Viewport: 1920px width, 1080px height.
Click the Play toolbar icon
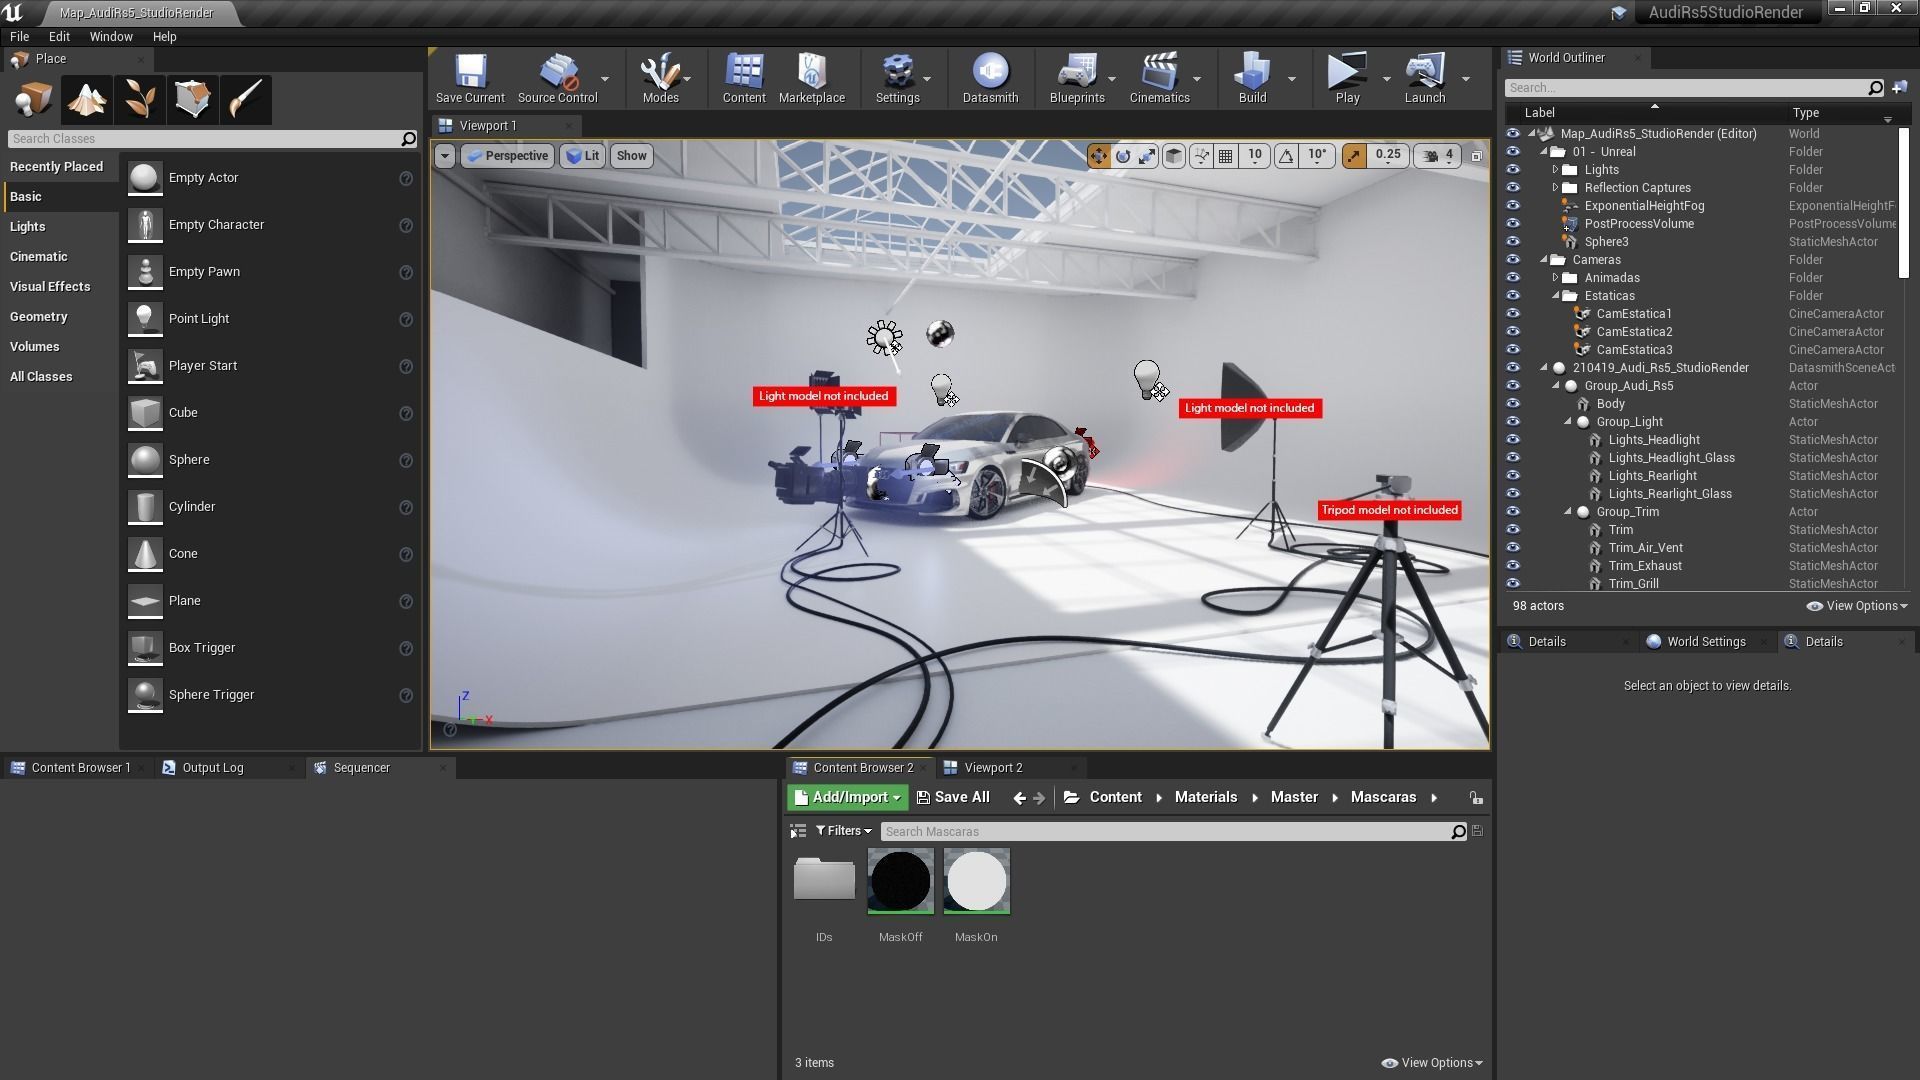pos(1347,79)
